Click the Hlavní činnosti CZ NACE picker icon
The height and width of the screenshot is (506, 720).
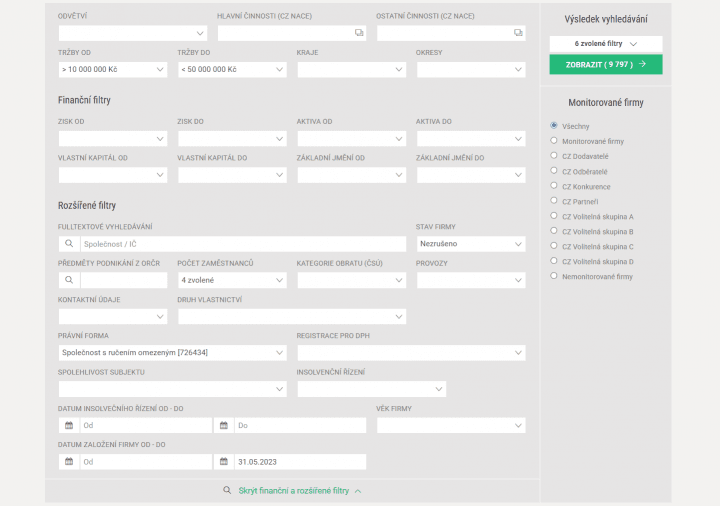(359, 33)
